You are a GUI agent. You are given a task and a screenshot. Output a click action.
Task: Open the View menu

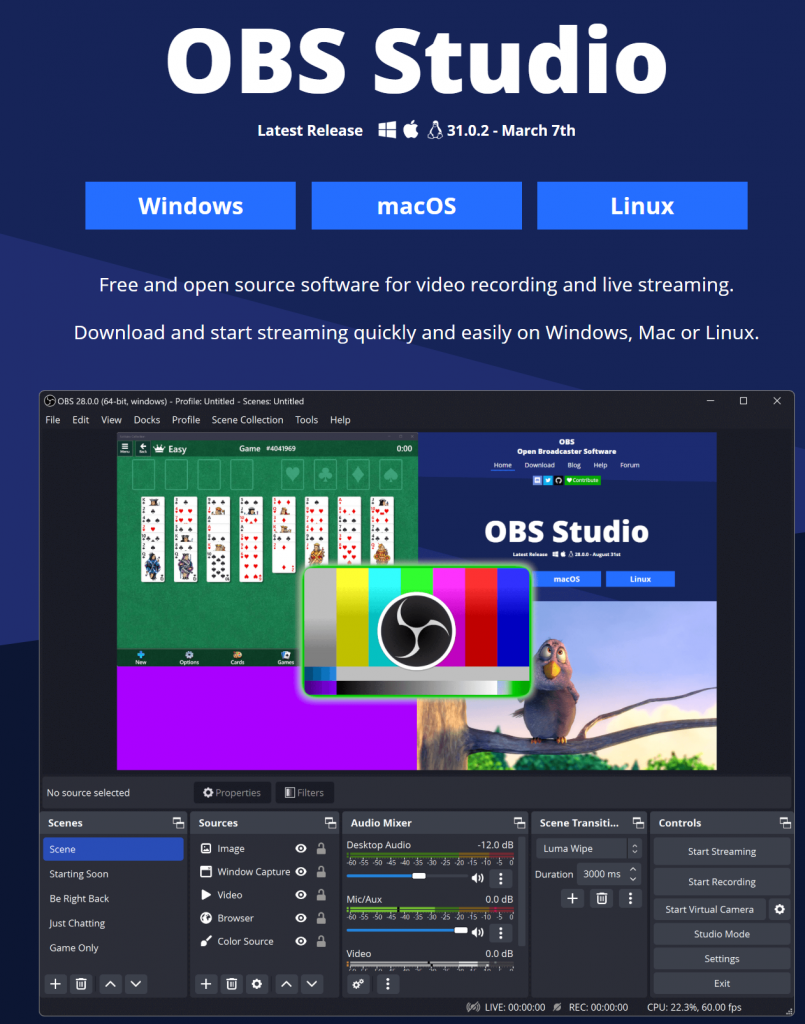[x=111, y=420]
